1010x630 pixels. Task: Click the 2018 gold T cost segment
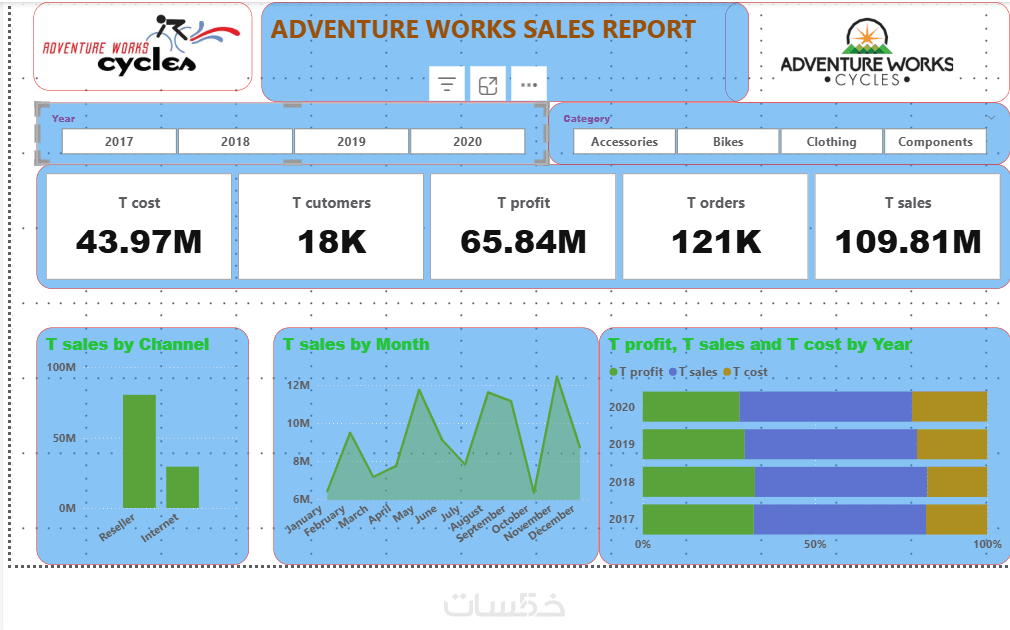(x=957, y=482)
